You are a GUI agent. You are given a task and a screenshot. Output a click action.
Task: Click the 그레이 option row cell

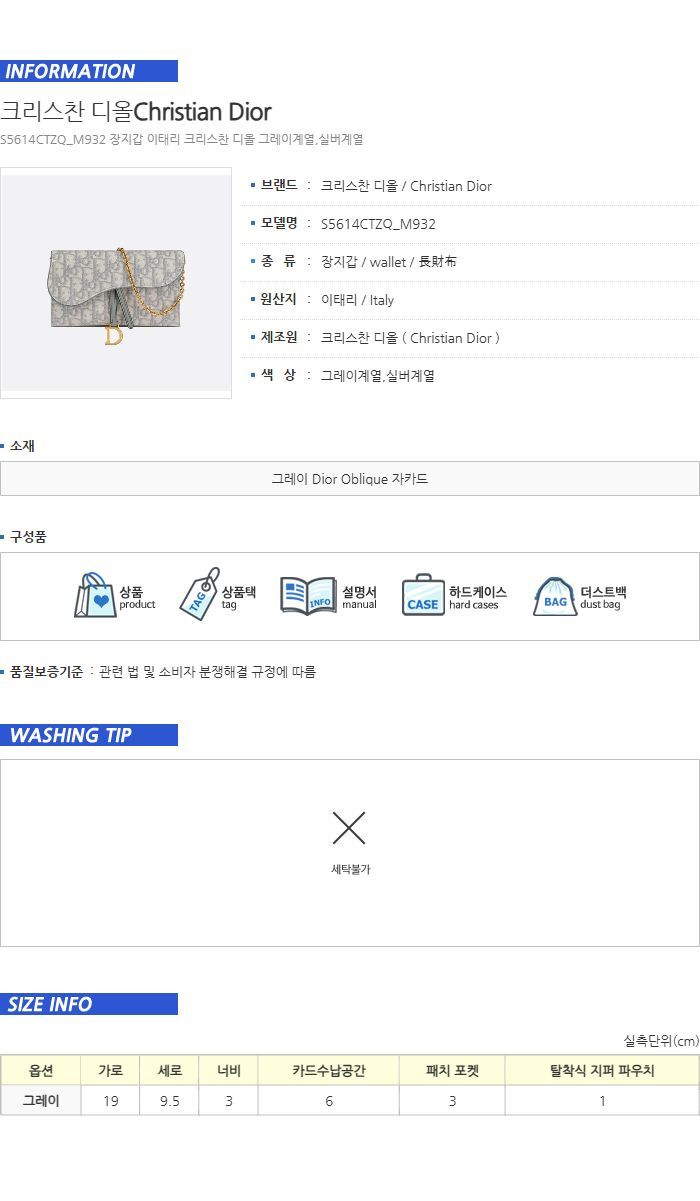41,1101
